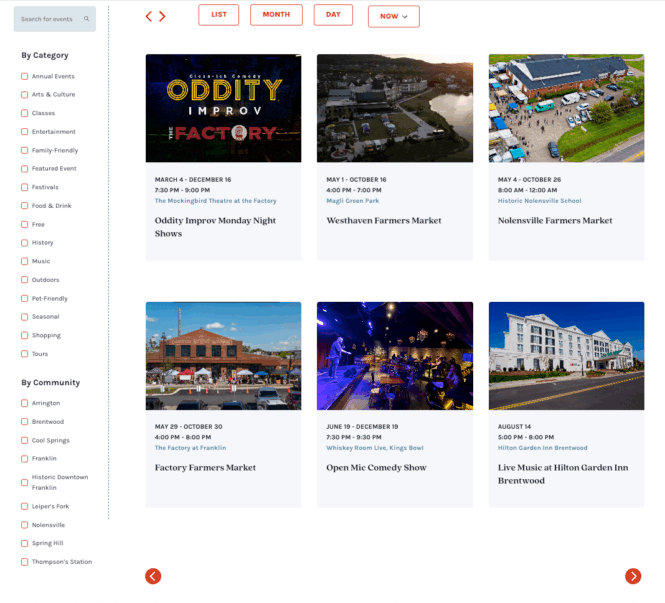Check the Featured Event category
Image resolution: width=665 pixels, height=603 pixels.
tap(25, 169)
